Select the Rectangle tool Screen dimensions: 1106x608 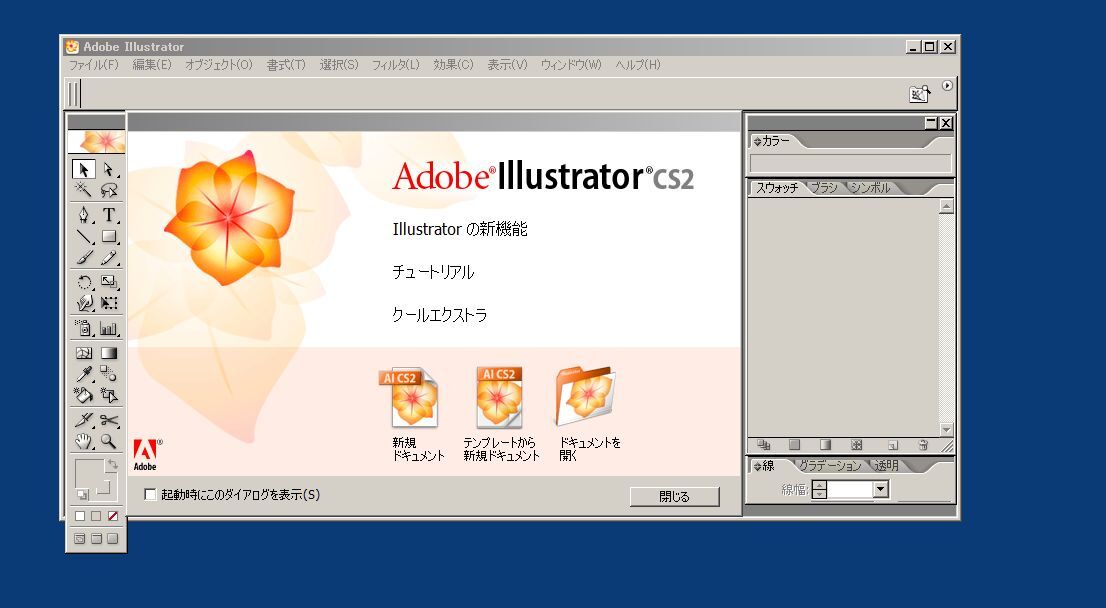[109, 236]
